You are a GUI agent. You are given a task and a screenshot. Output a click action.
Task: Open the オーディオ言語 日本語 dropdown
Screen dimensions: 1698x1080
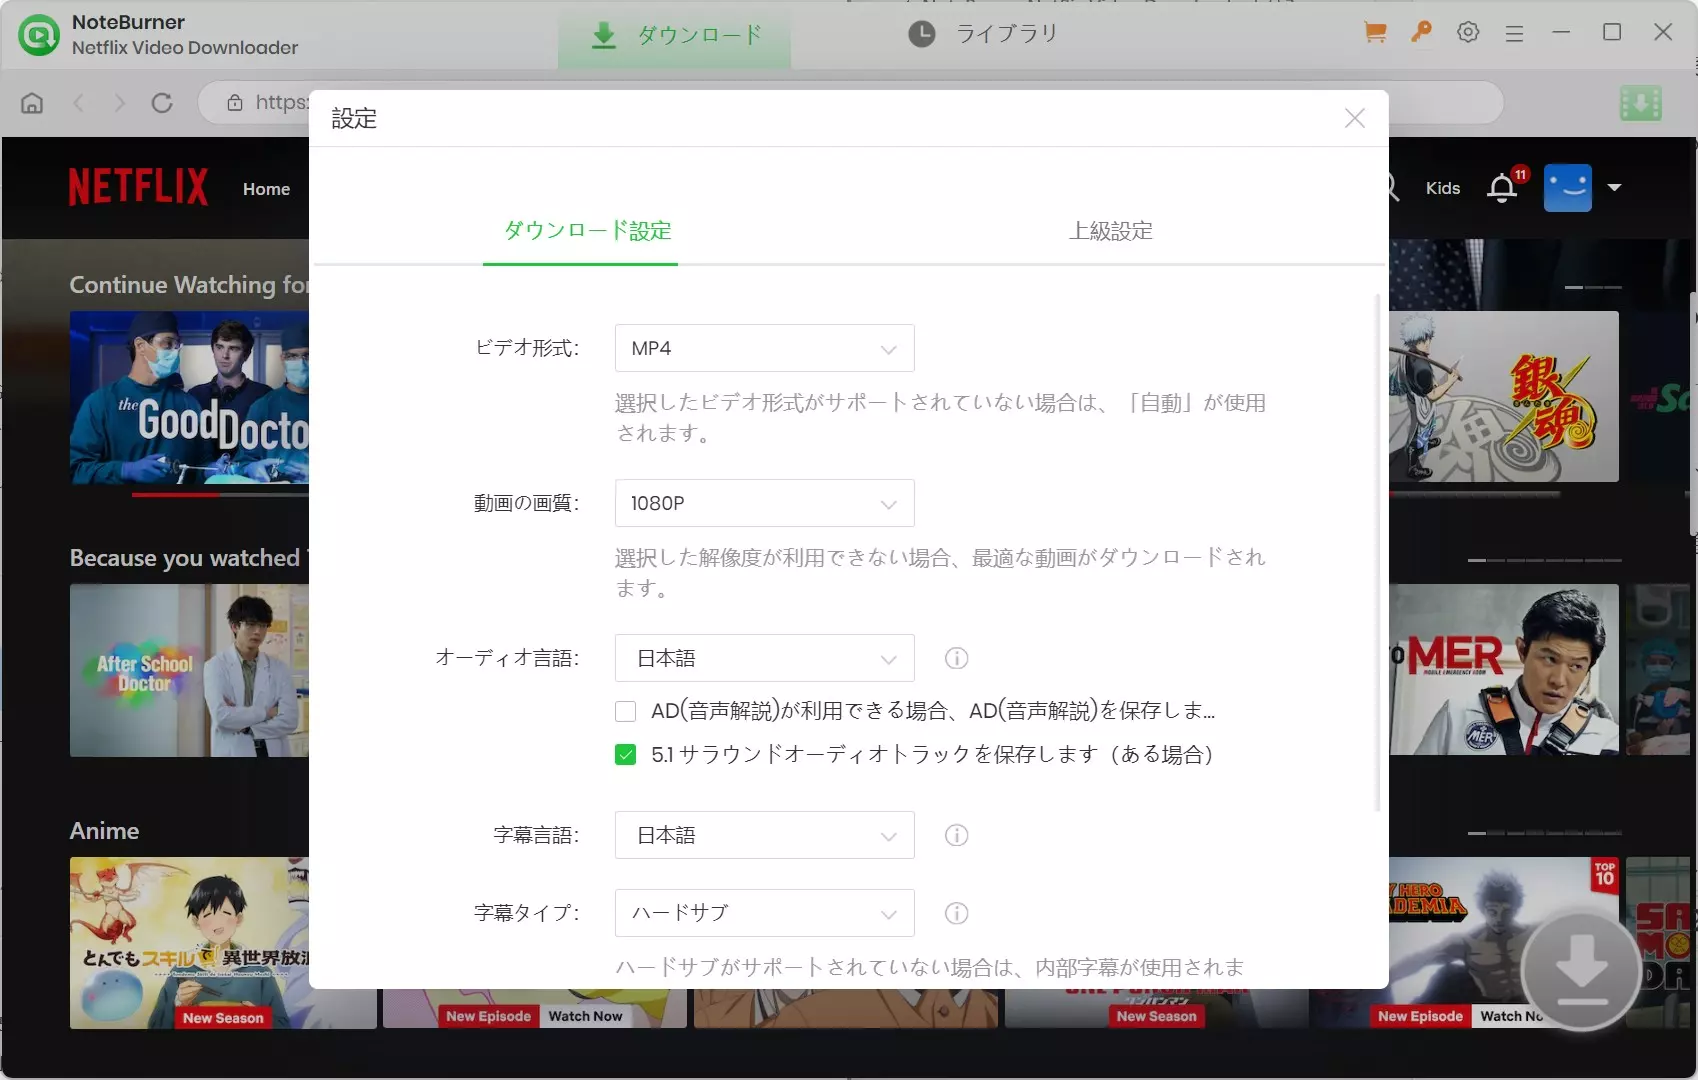click(x=764, y=658)
